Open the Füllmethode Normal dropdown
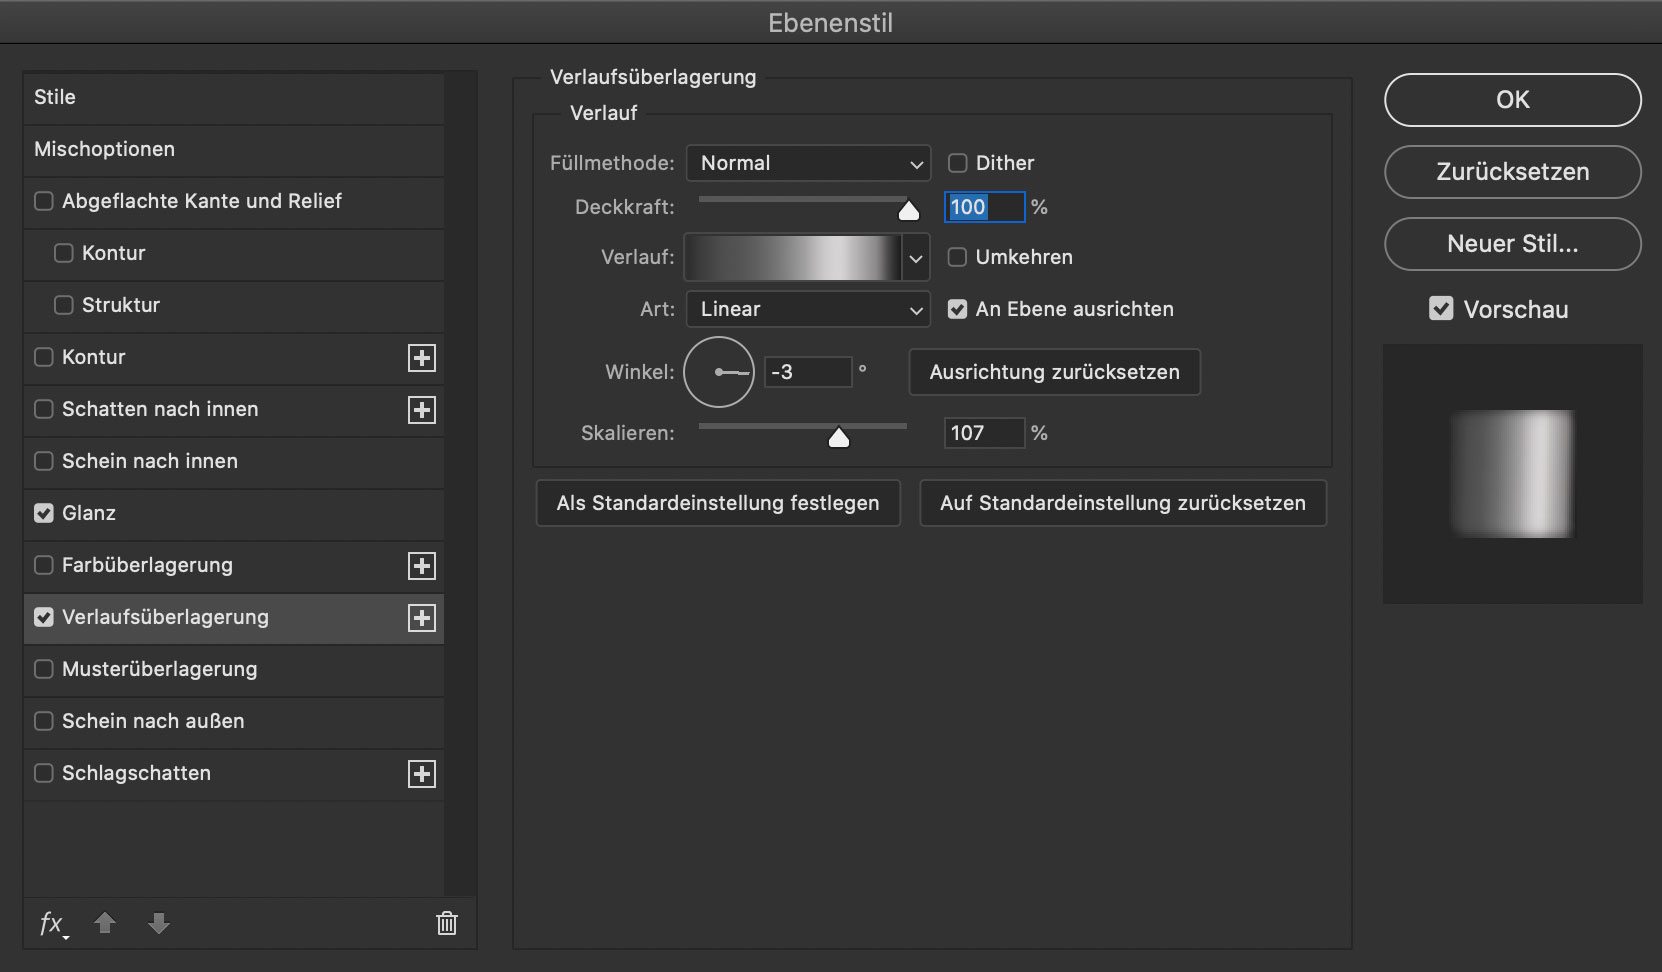 click(808, 163)
